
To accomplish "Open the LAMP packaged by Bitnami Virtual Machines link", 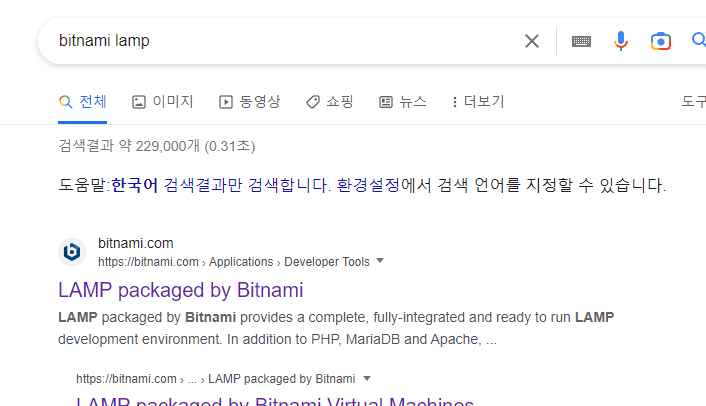I will click(275, 401).
